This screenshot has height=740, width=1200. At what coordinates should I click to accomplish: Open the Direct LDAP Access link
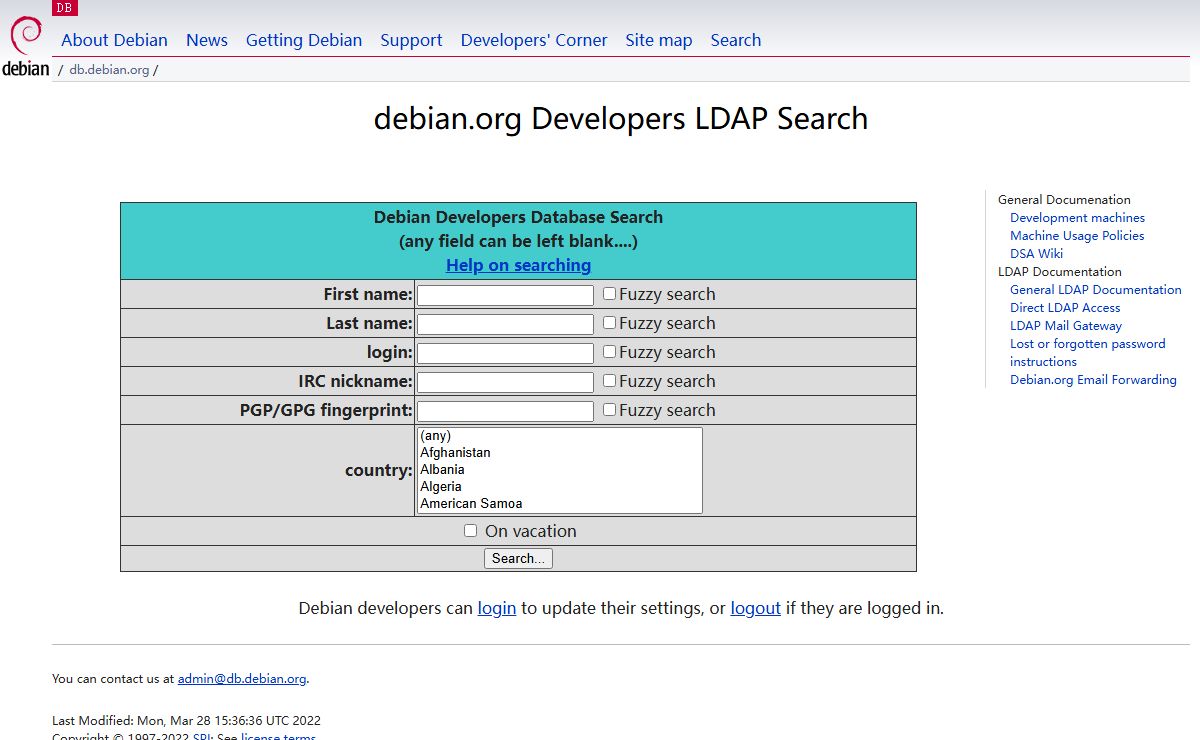1065,308
